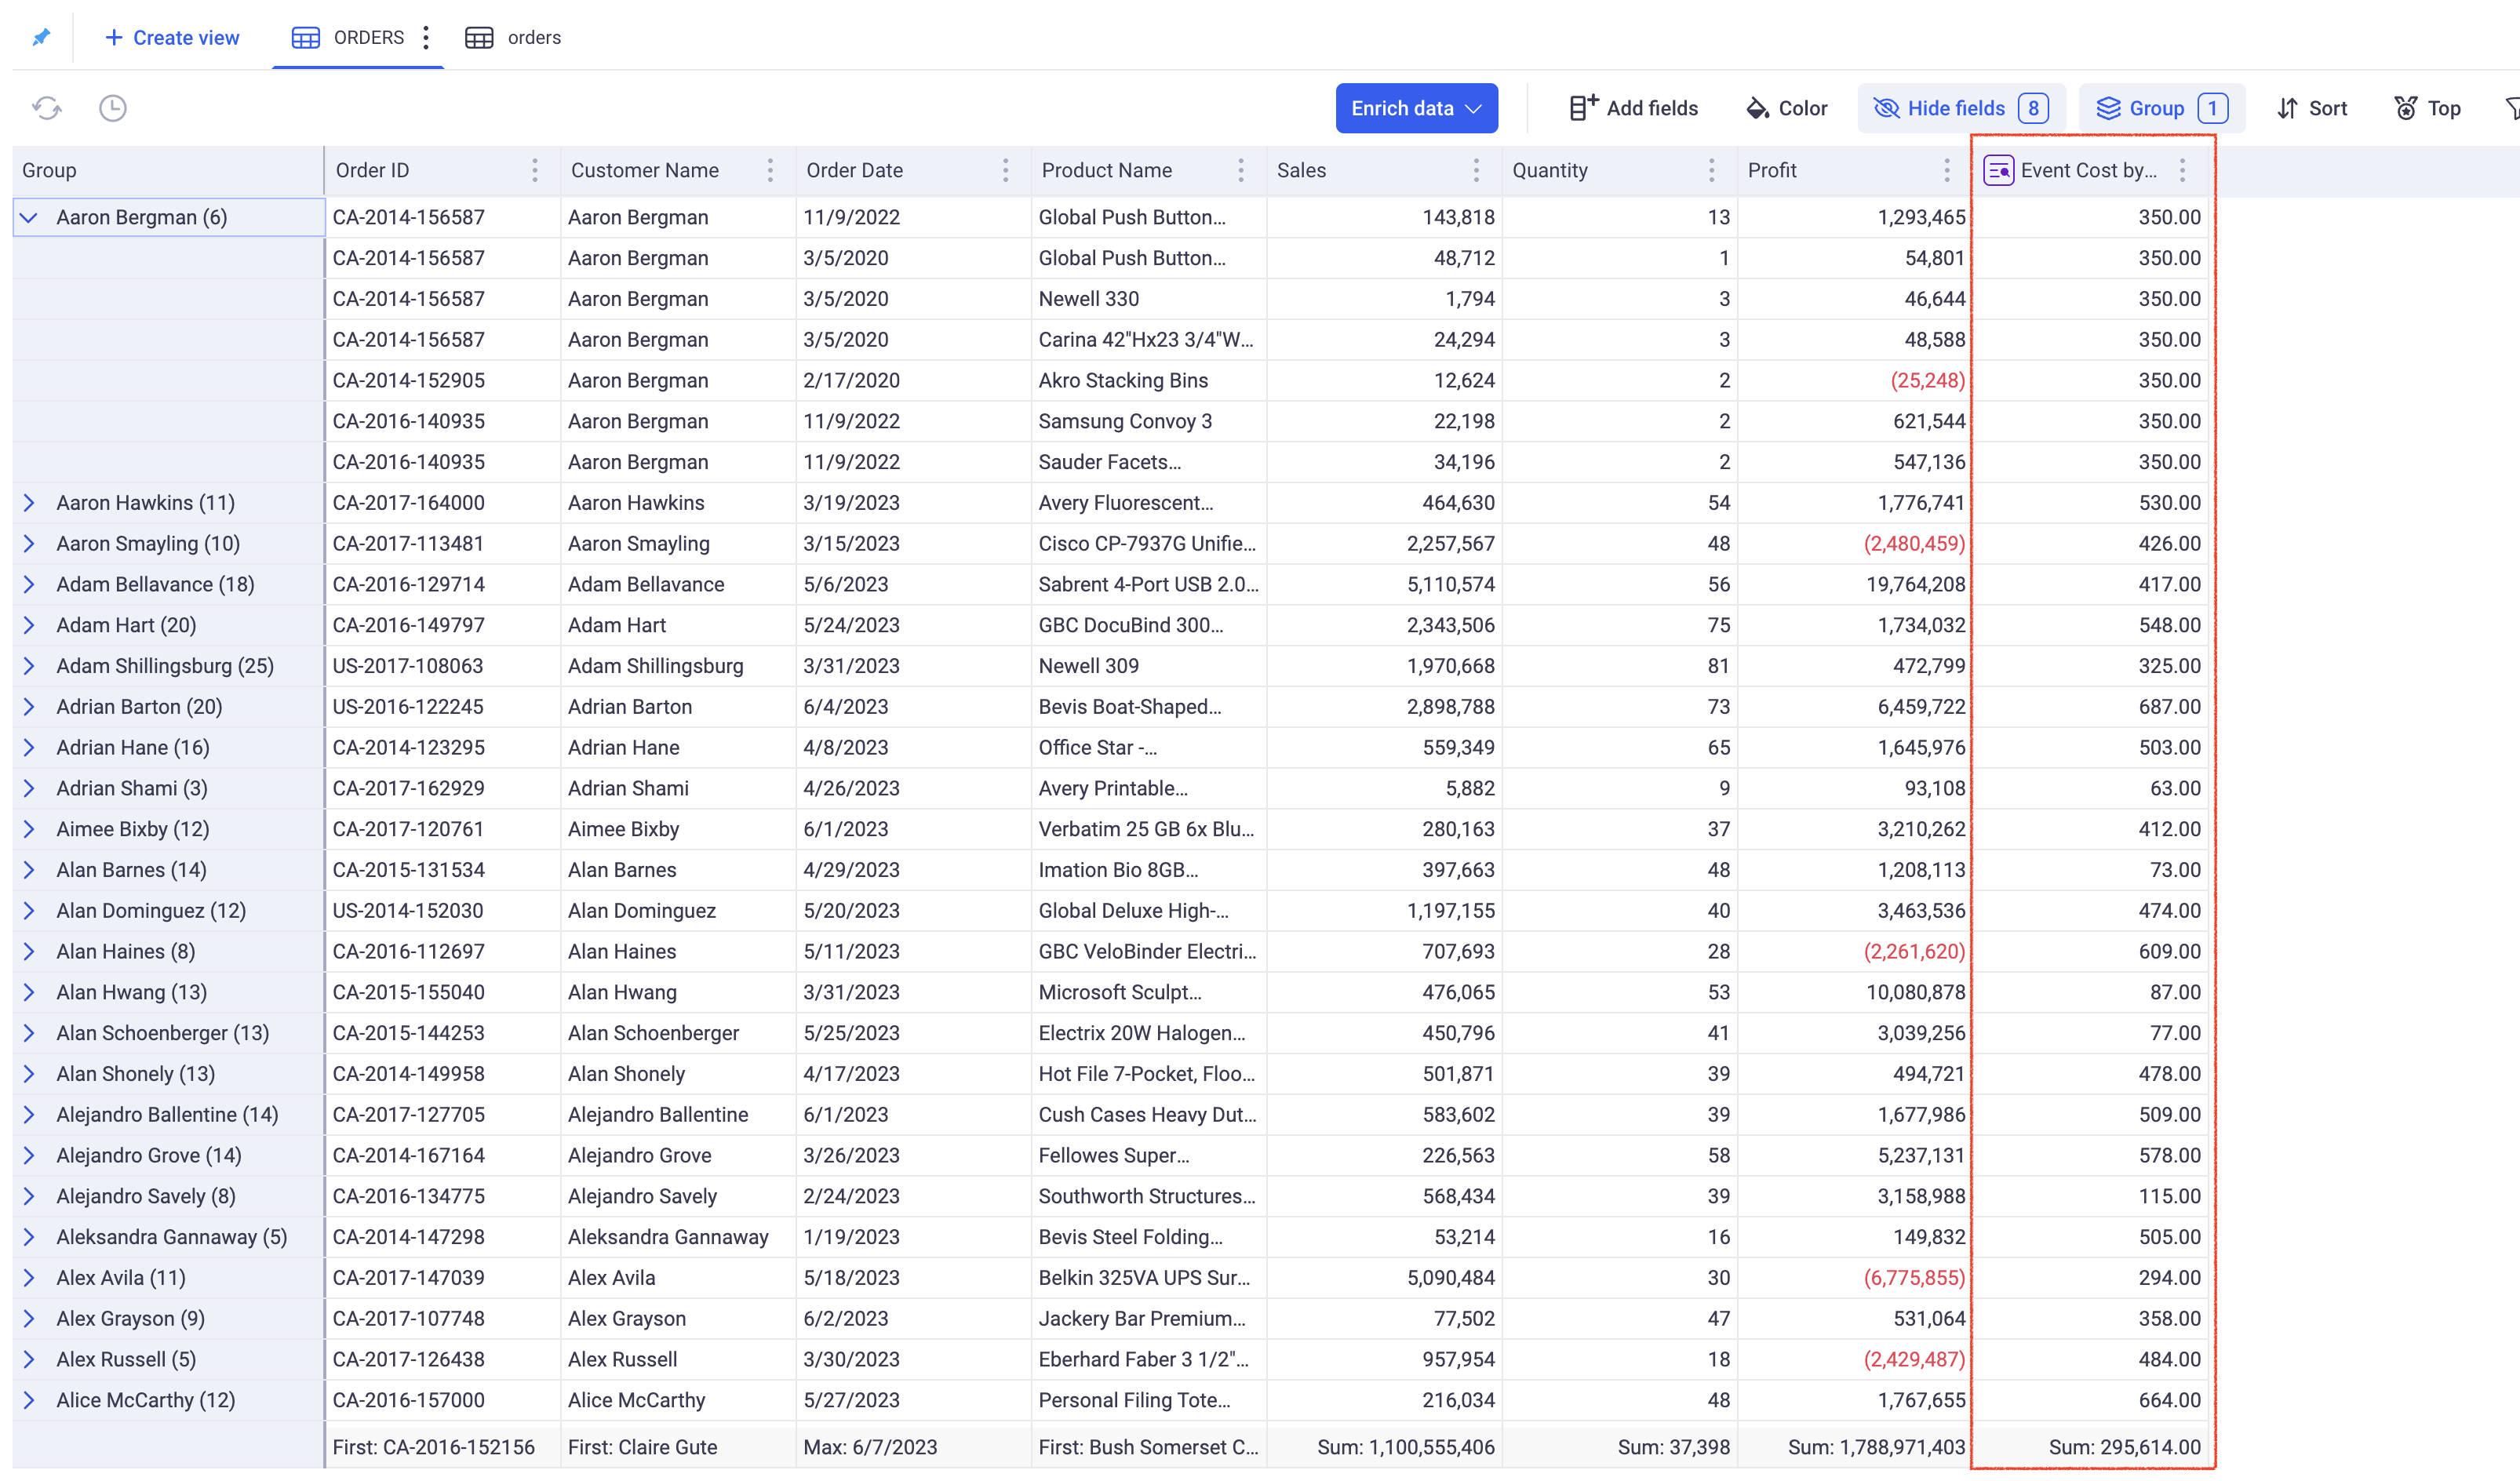Expand the Alice McCarthy group
The width and height of the screenshot is (2520, 1481).
pos(29,1400)
